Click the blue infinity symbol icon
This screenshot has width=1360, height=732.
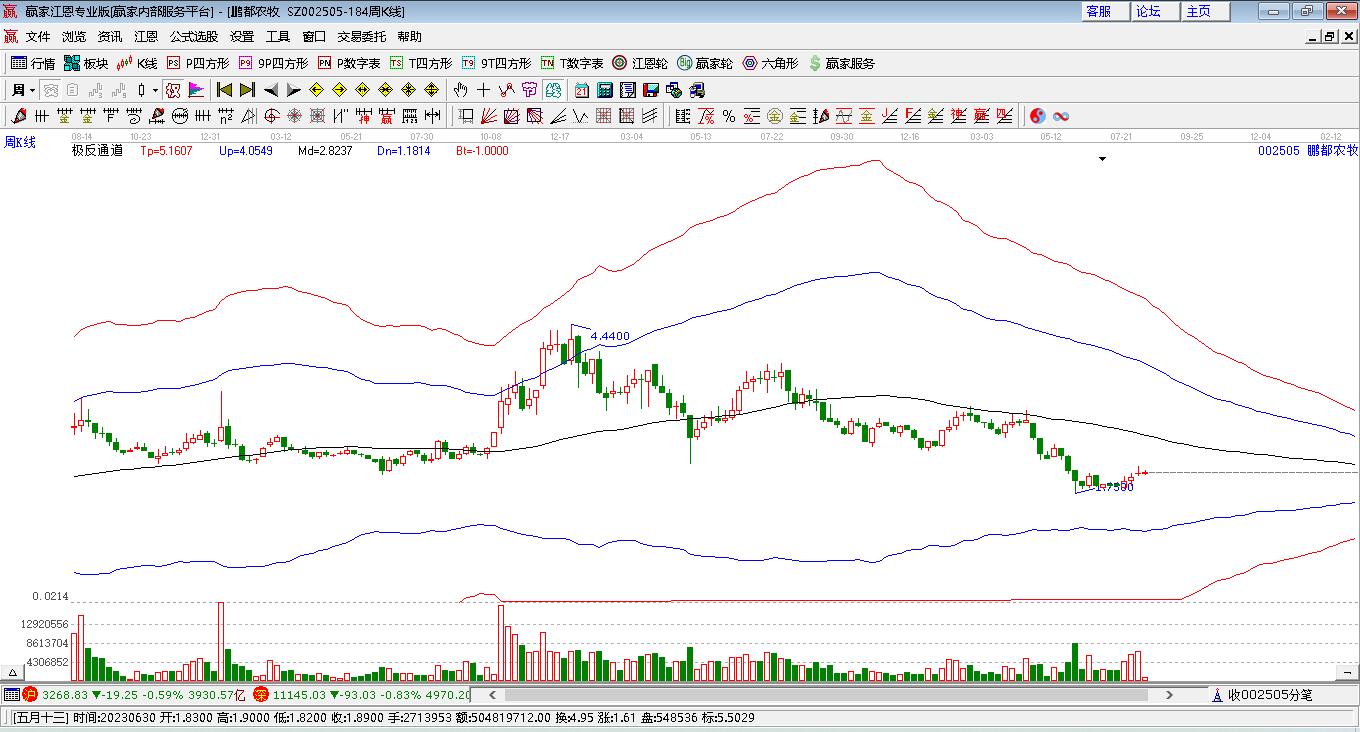(x=1061, y=116)
